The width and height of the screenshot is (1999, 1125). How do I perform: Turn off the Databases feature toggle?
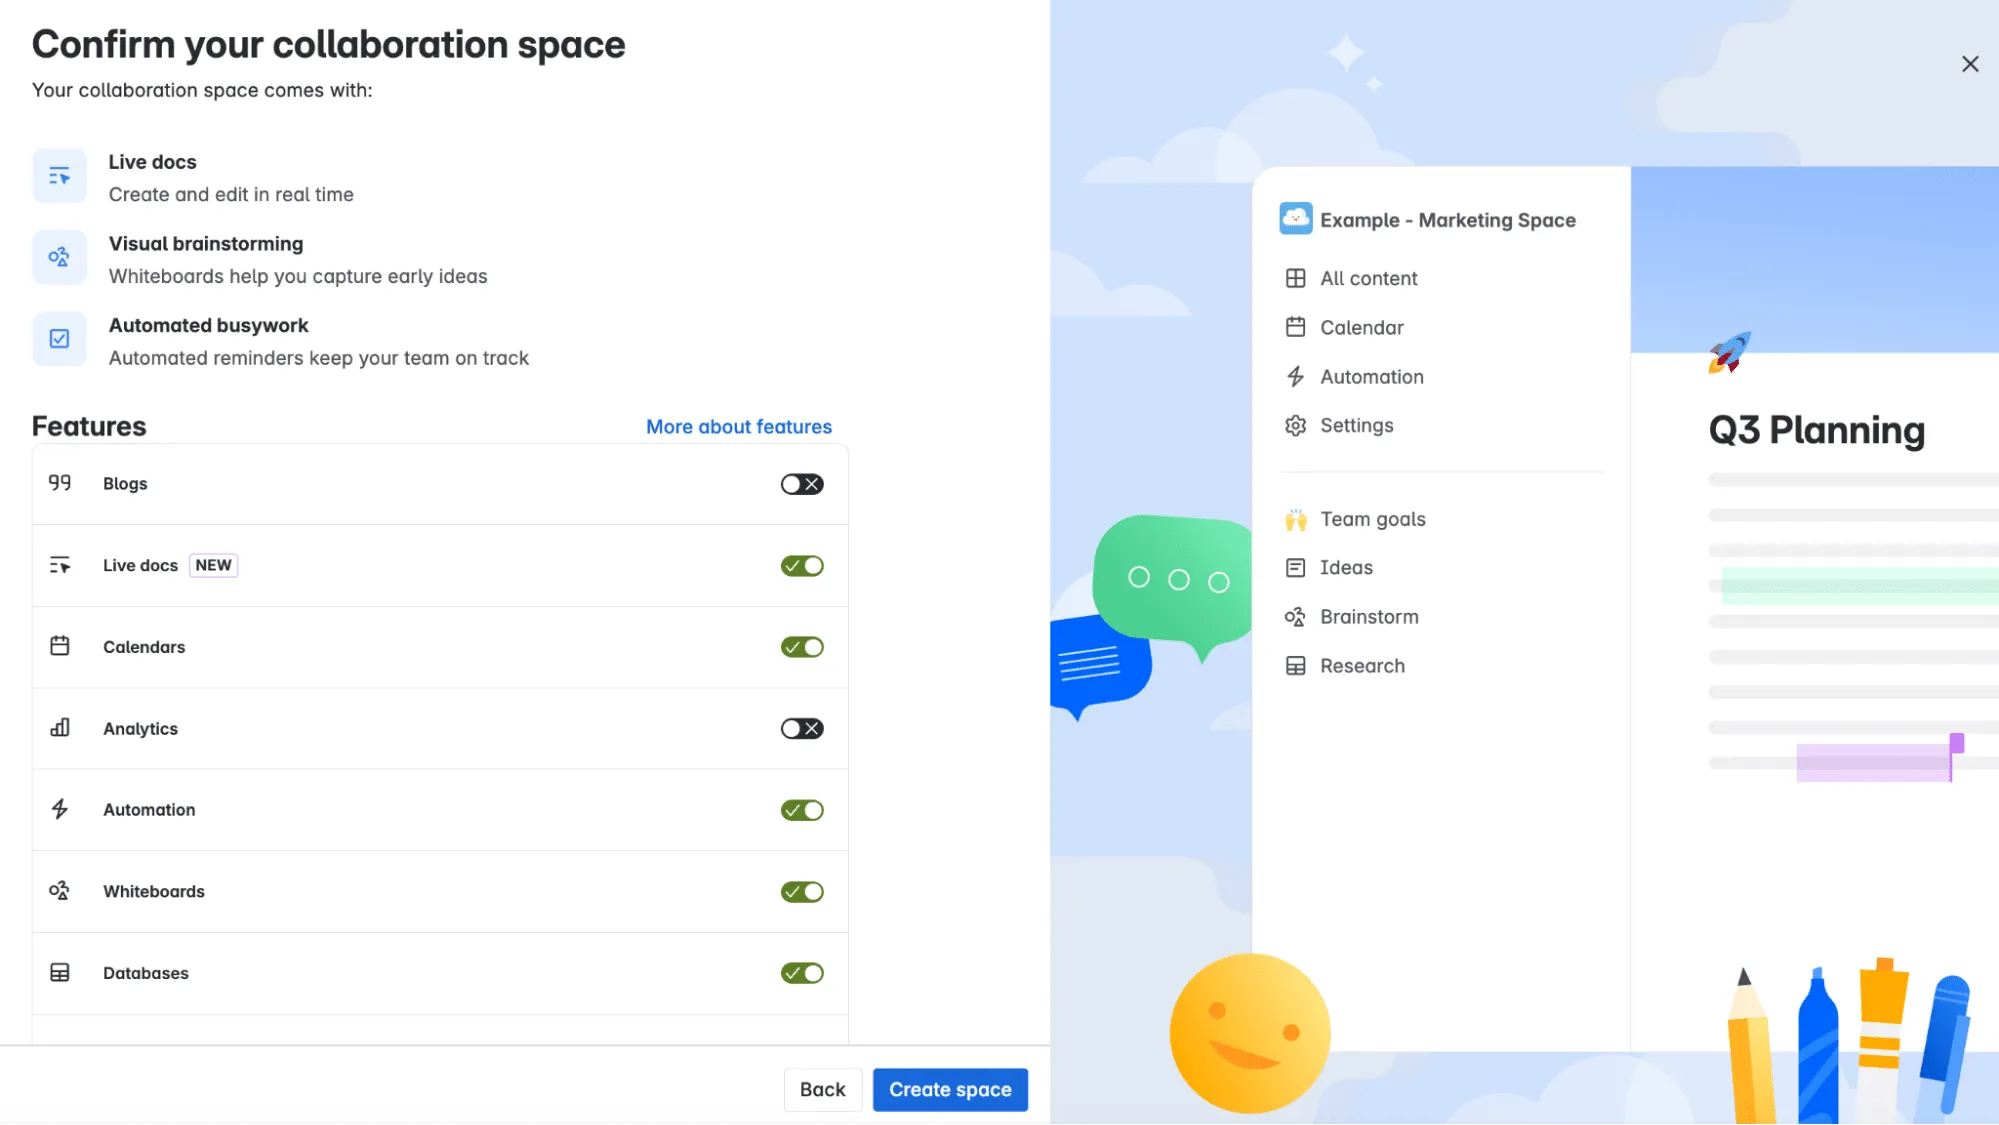tap(802, 973)
